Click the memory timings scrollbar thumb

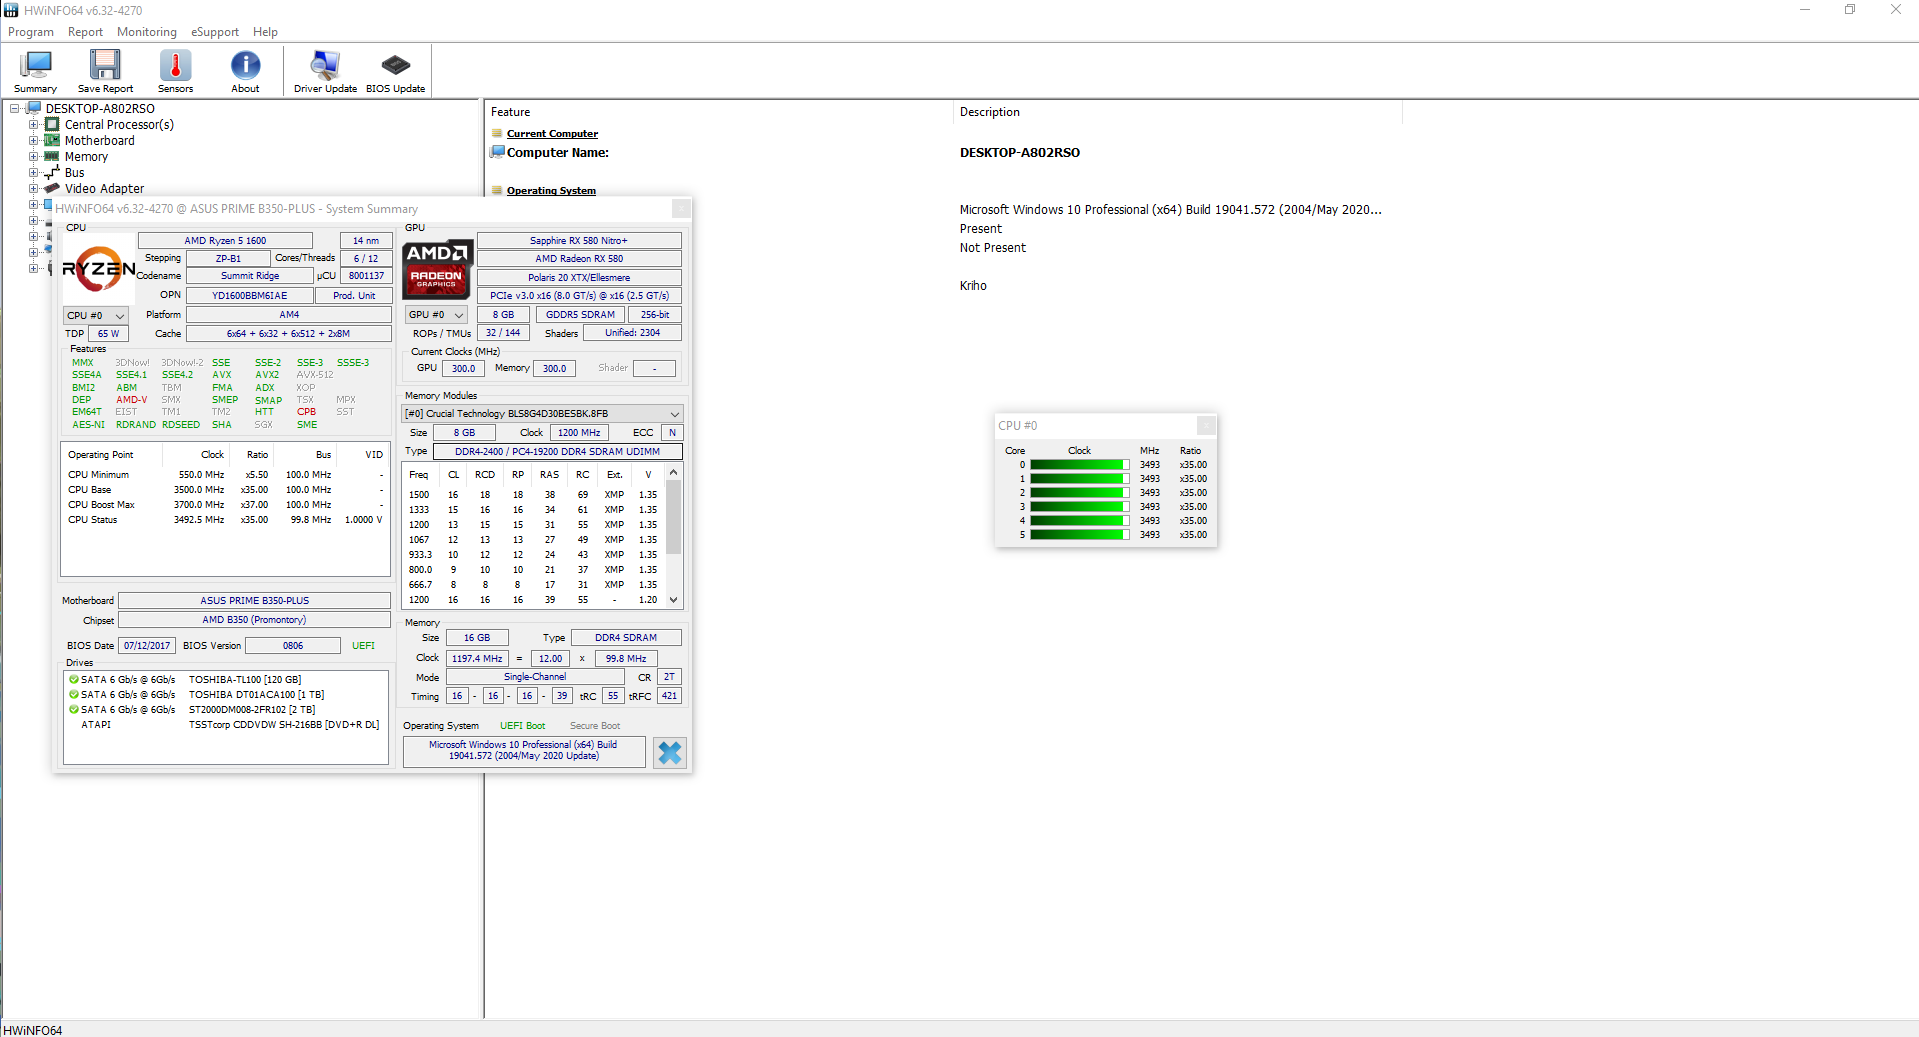674,517
